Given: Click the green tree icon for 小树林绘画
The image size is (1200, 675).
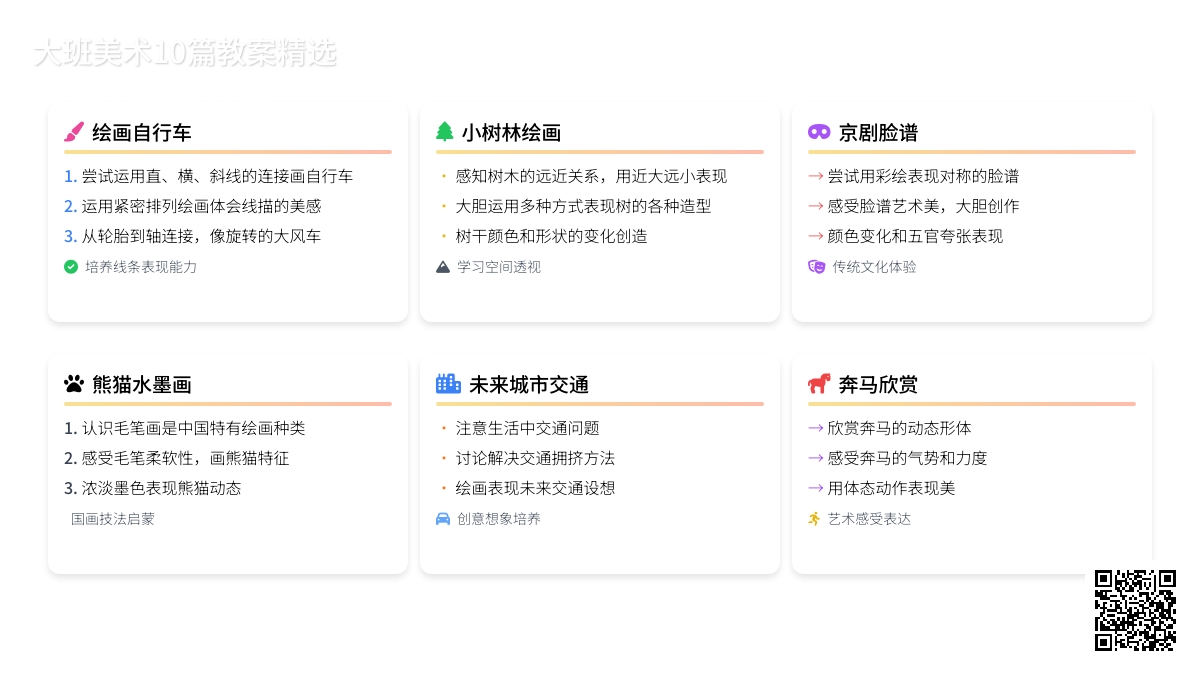Looking at the screenshot, I should point(445,132).
